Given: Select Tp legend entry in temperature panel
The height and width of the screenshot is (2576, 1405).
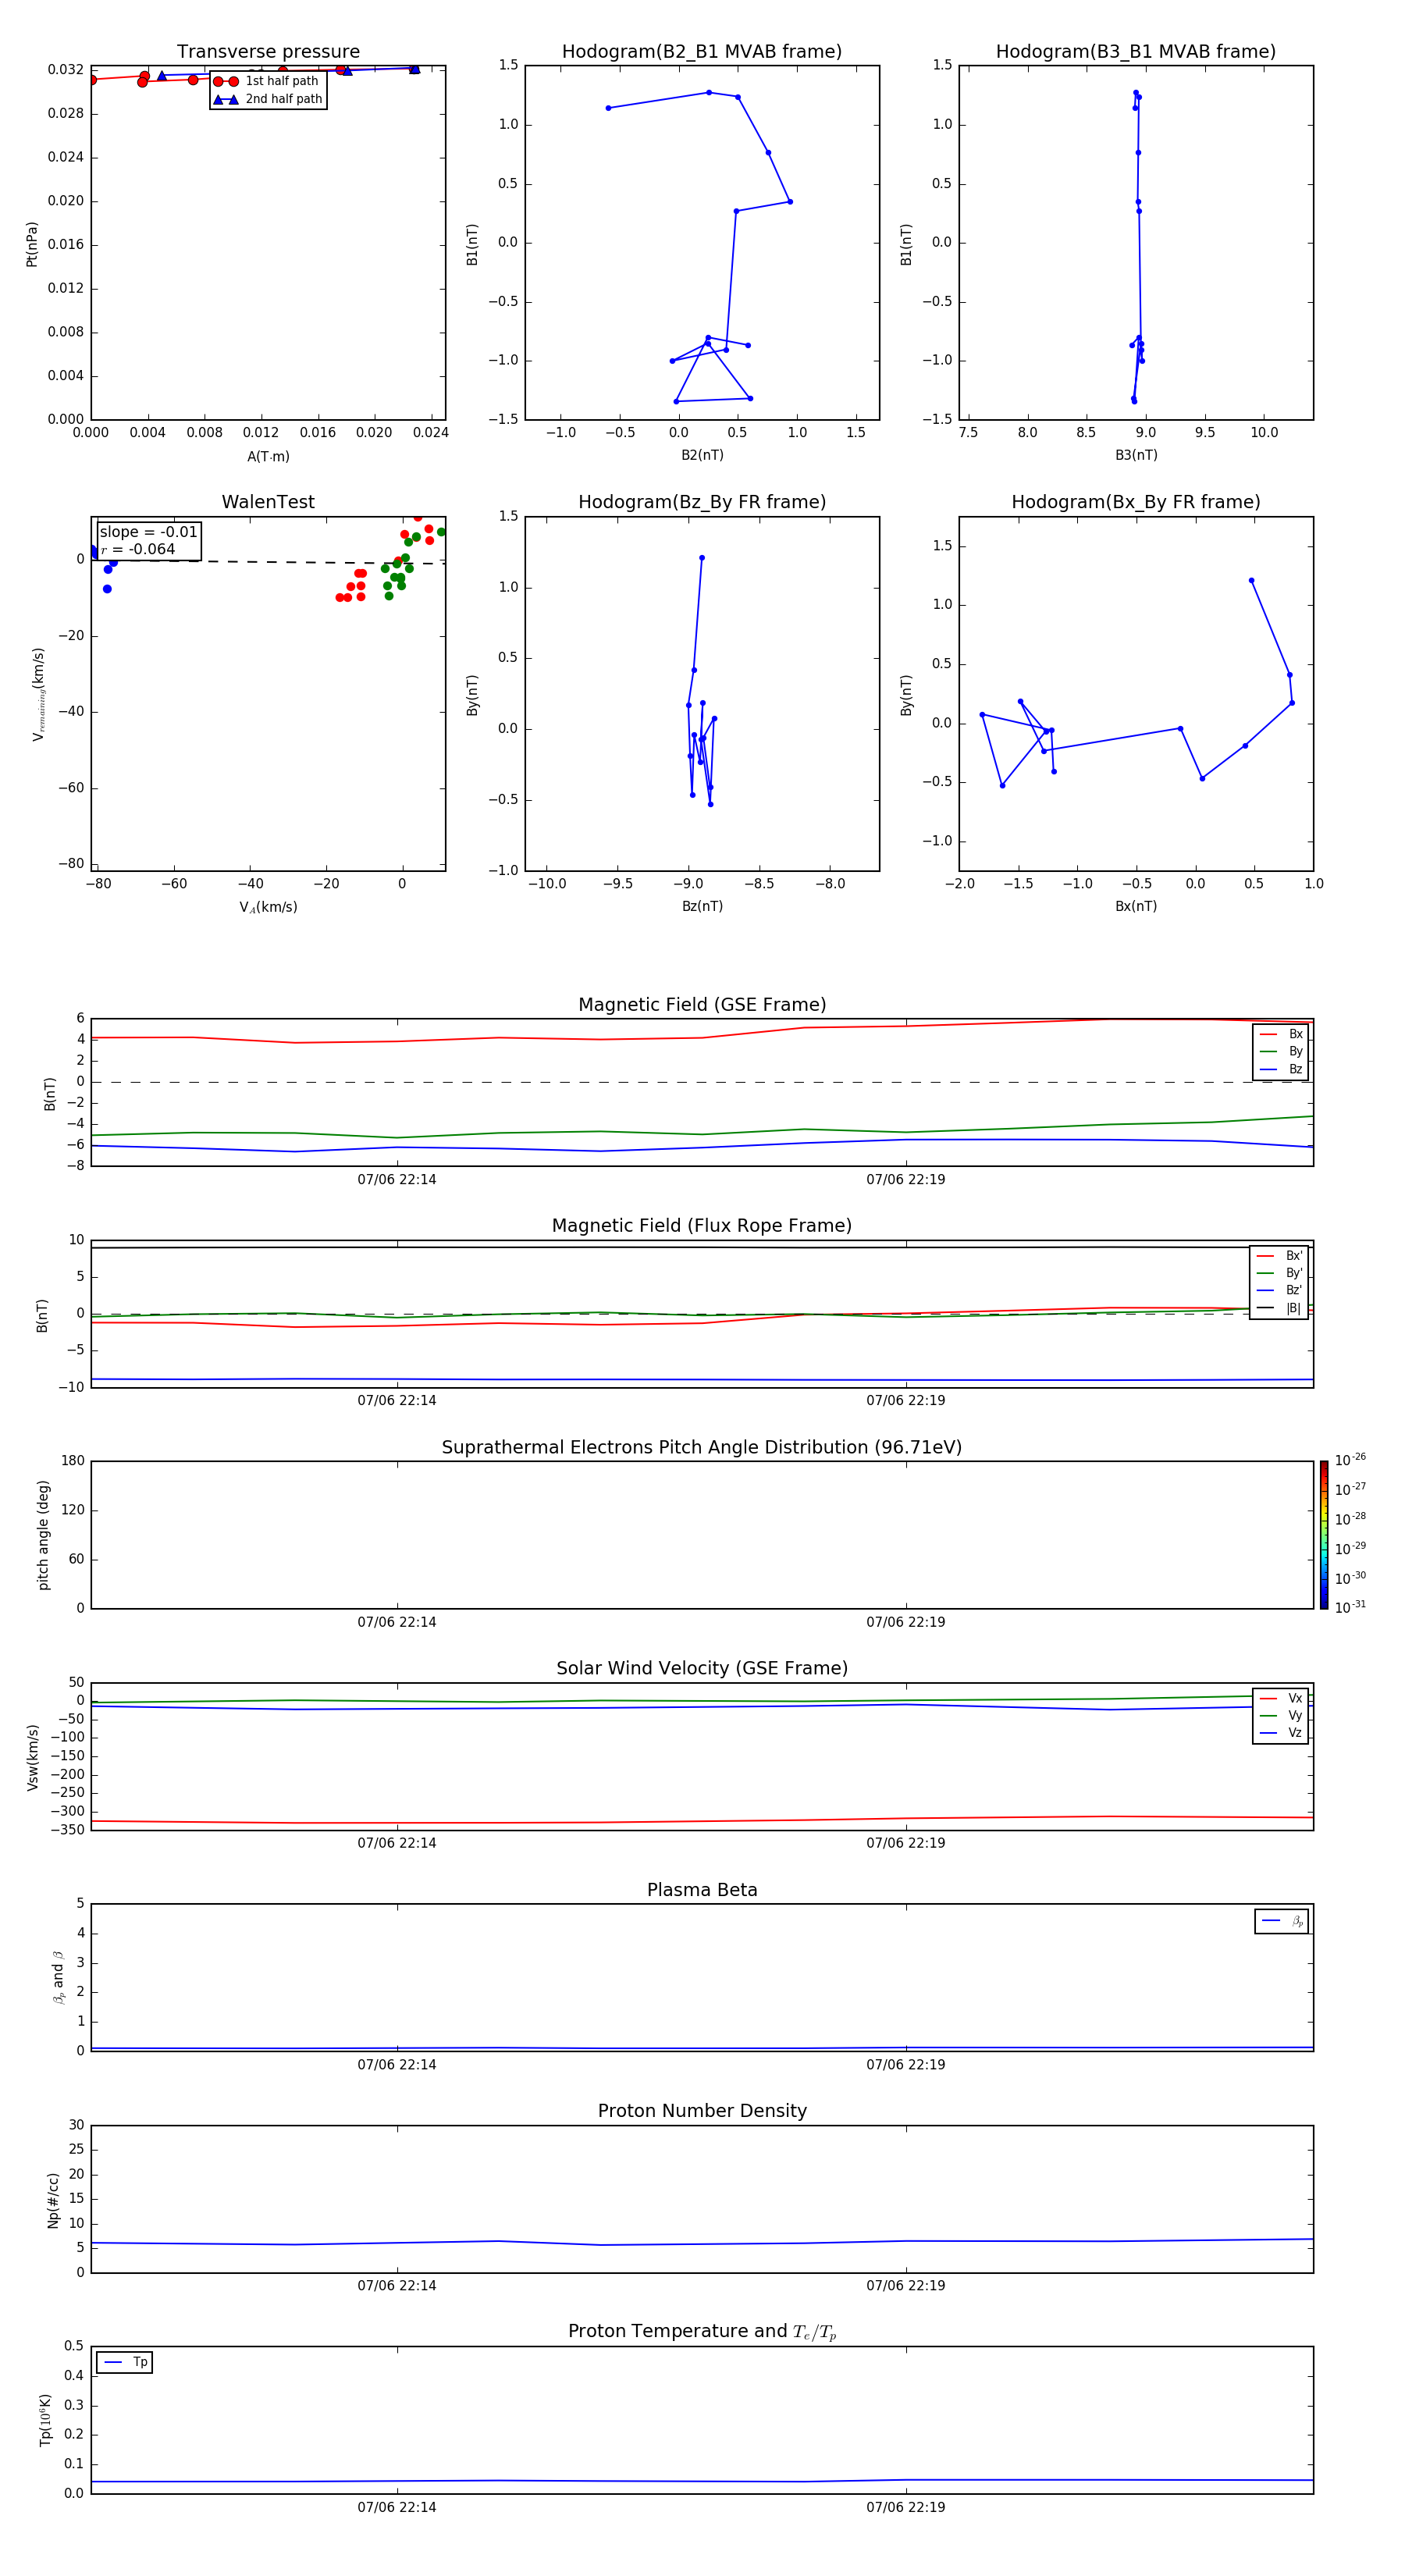Looking at the screenshot, I should coord(125,2362).
